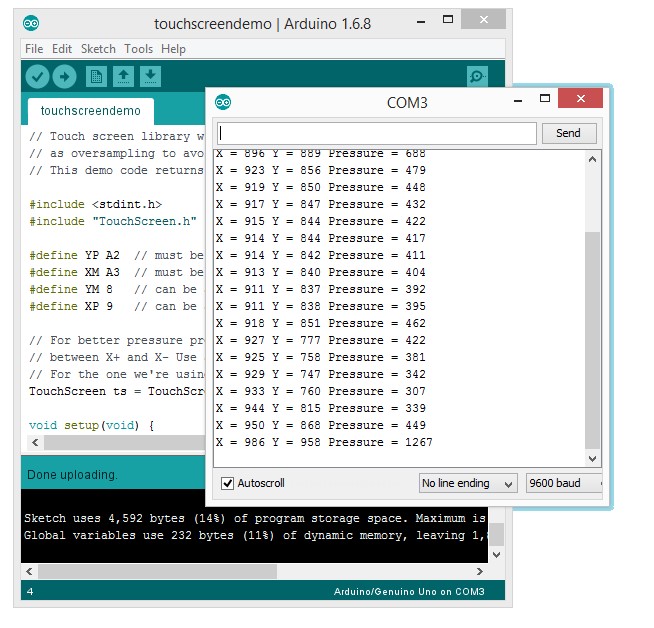Image resolution: width=654 pixels, height=628 pixels.
Task: Click serial row with Pressure = 1267
Action: point(324,442)
